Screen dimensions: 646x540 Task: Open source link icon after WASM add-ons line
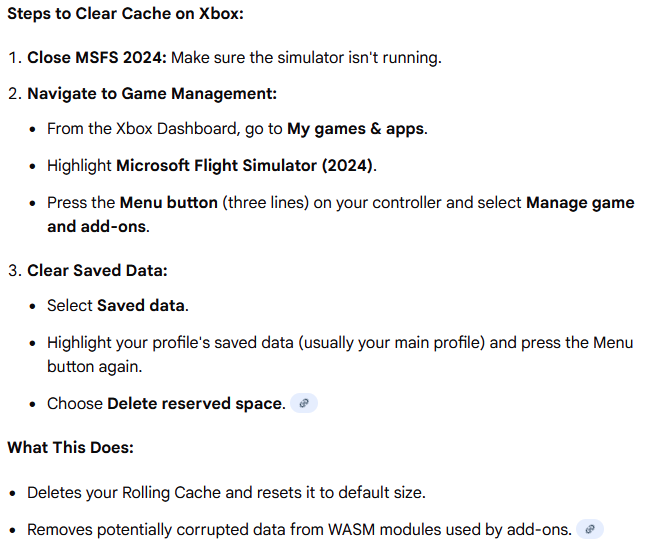coord(591,530)
